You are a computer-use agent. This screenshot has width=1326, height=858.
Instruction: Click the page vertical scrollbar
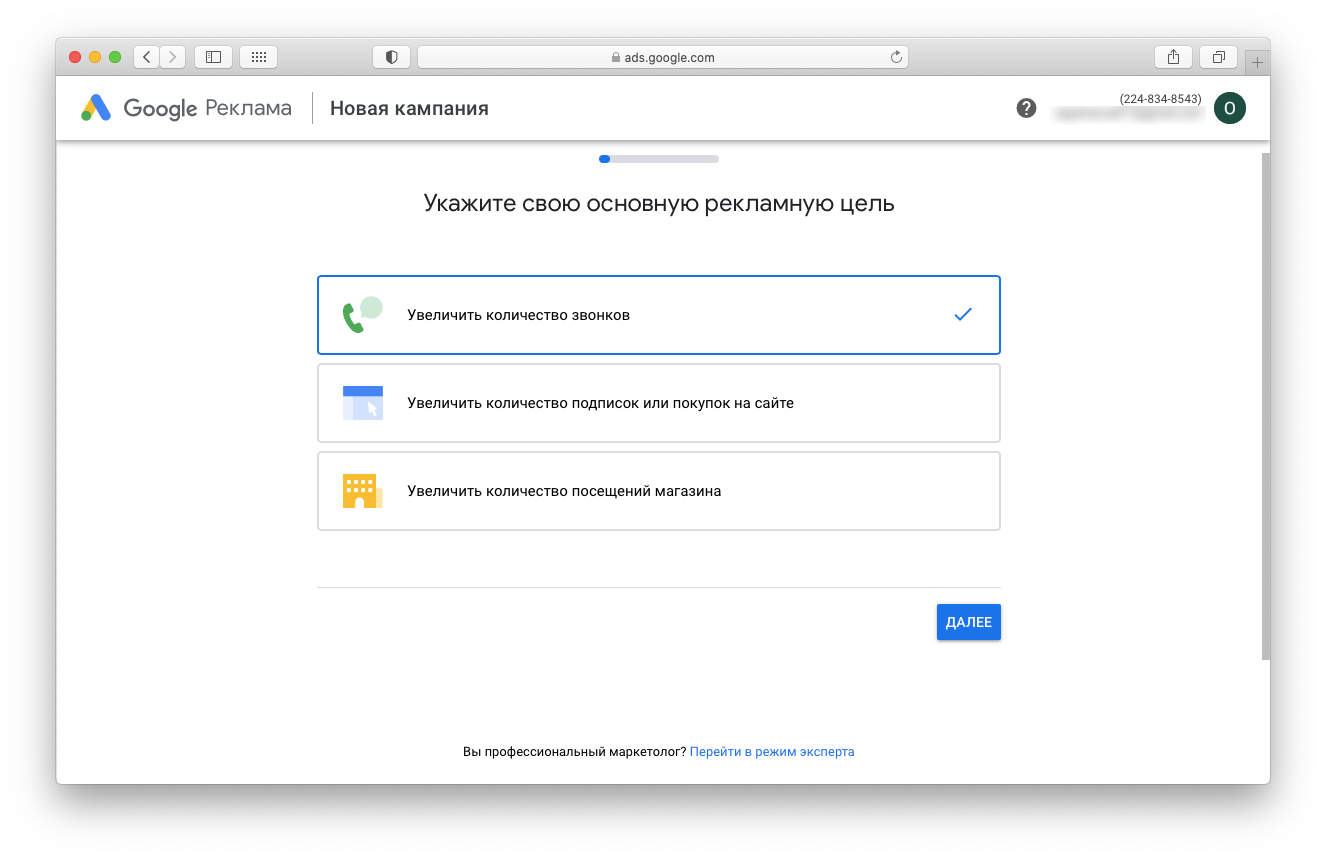click(x=1266, y=405)
